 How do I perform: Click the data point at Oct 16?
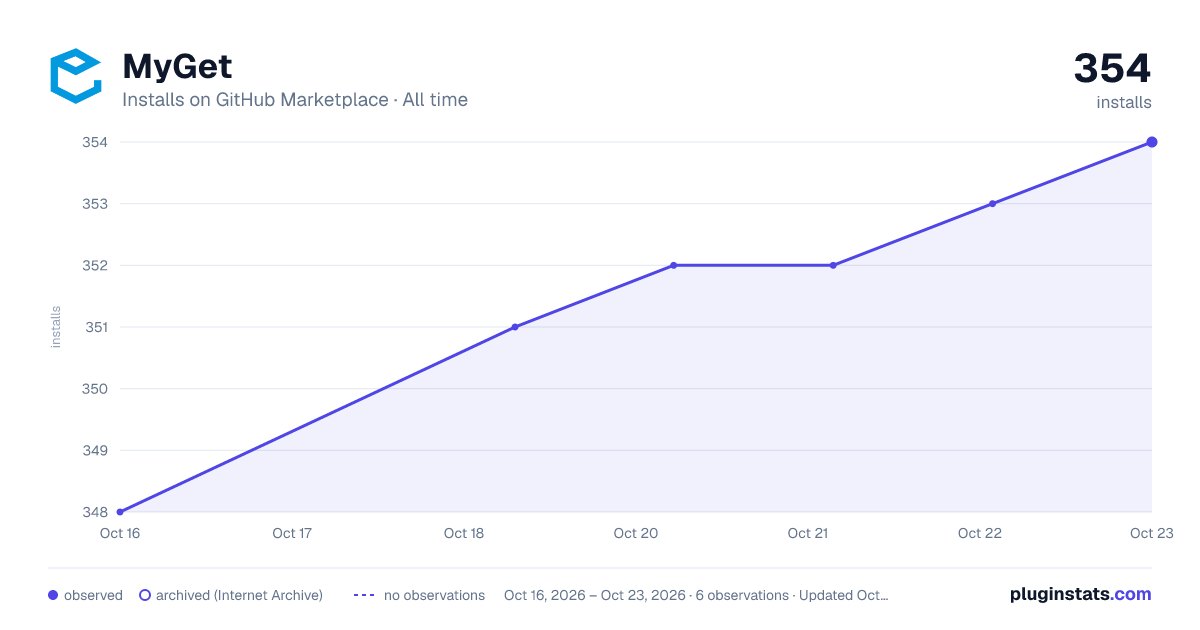[120, 512]
